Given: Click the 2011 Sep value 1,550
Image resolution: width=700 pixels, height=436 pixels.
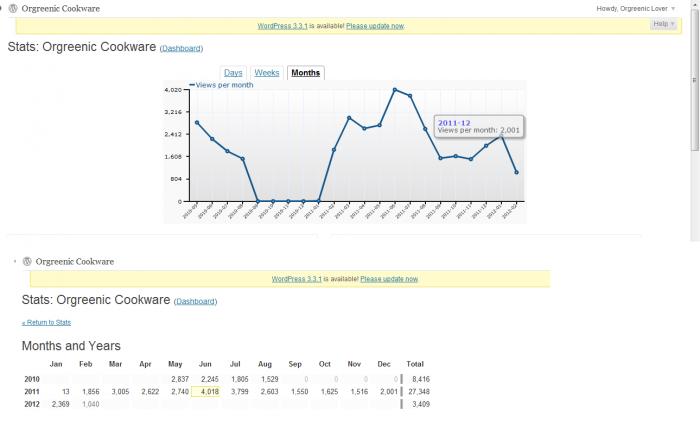Looking at the screenshot, I should [300, 391].
